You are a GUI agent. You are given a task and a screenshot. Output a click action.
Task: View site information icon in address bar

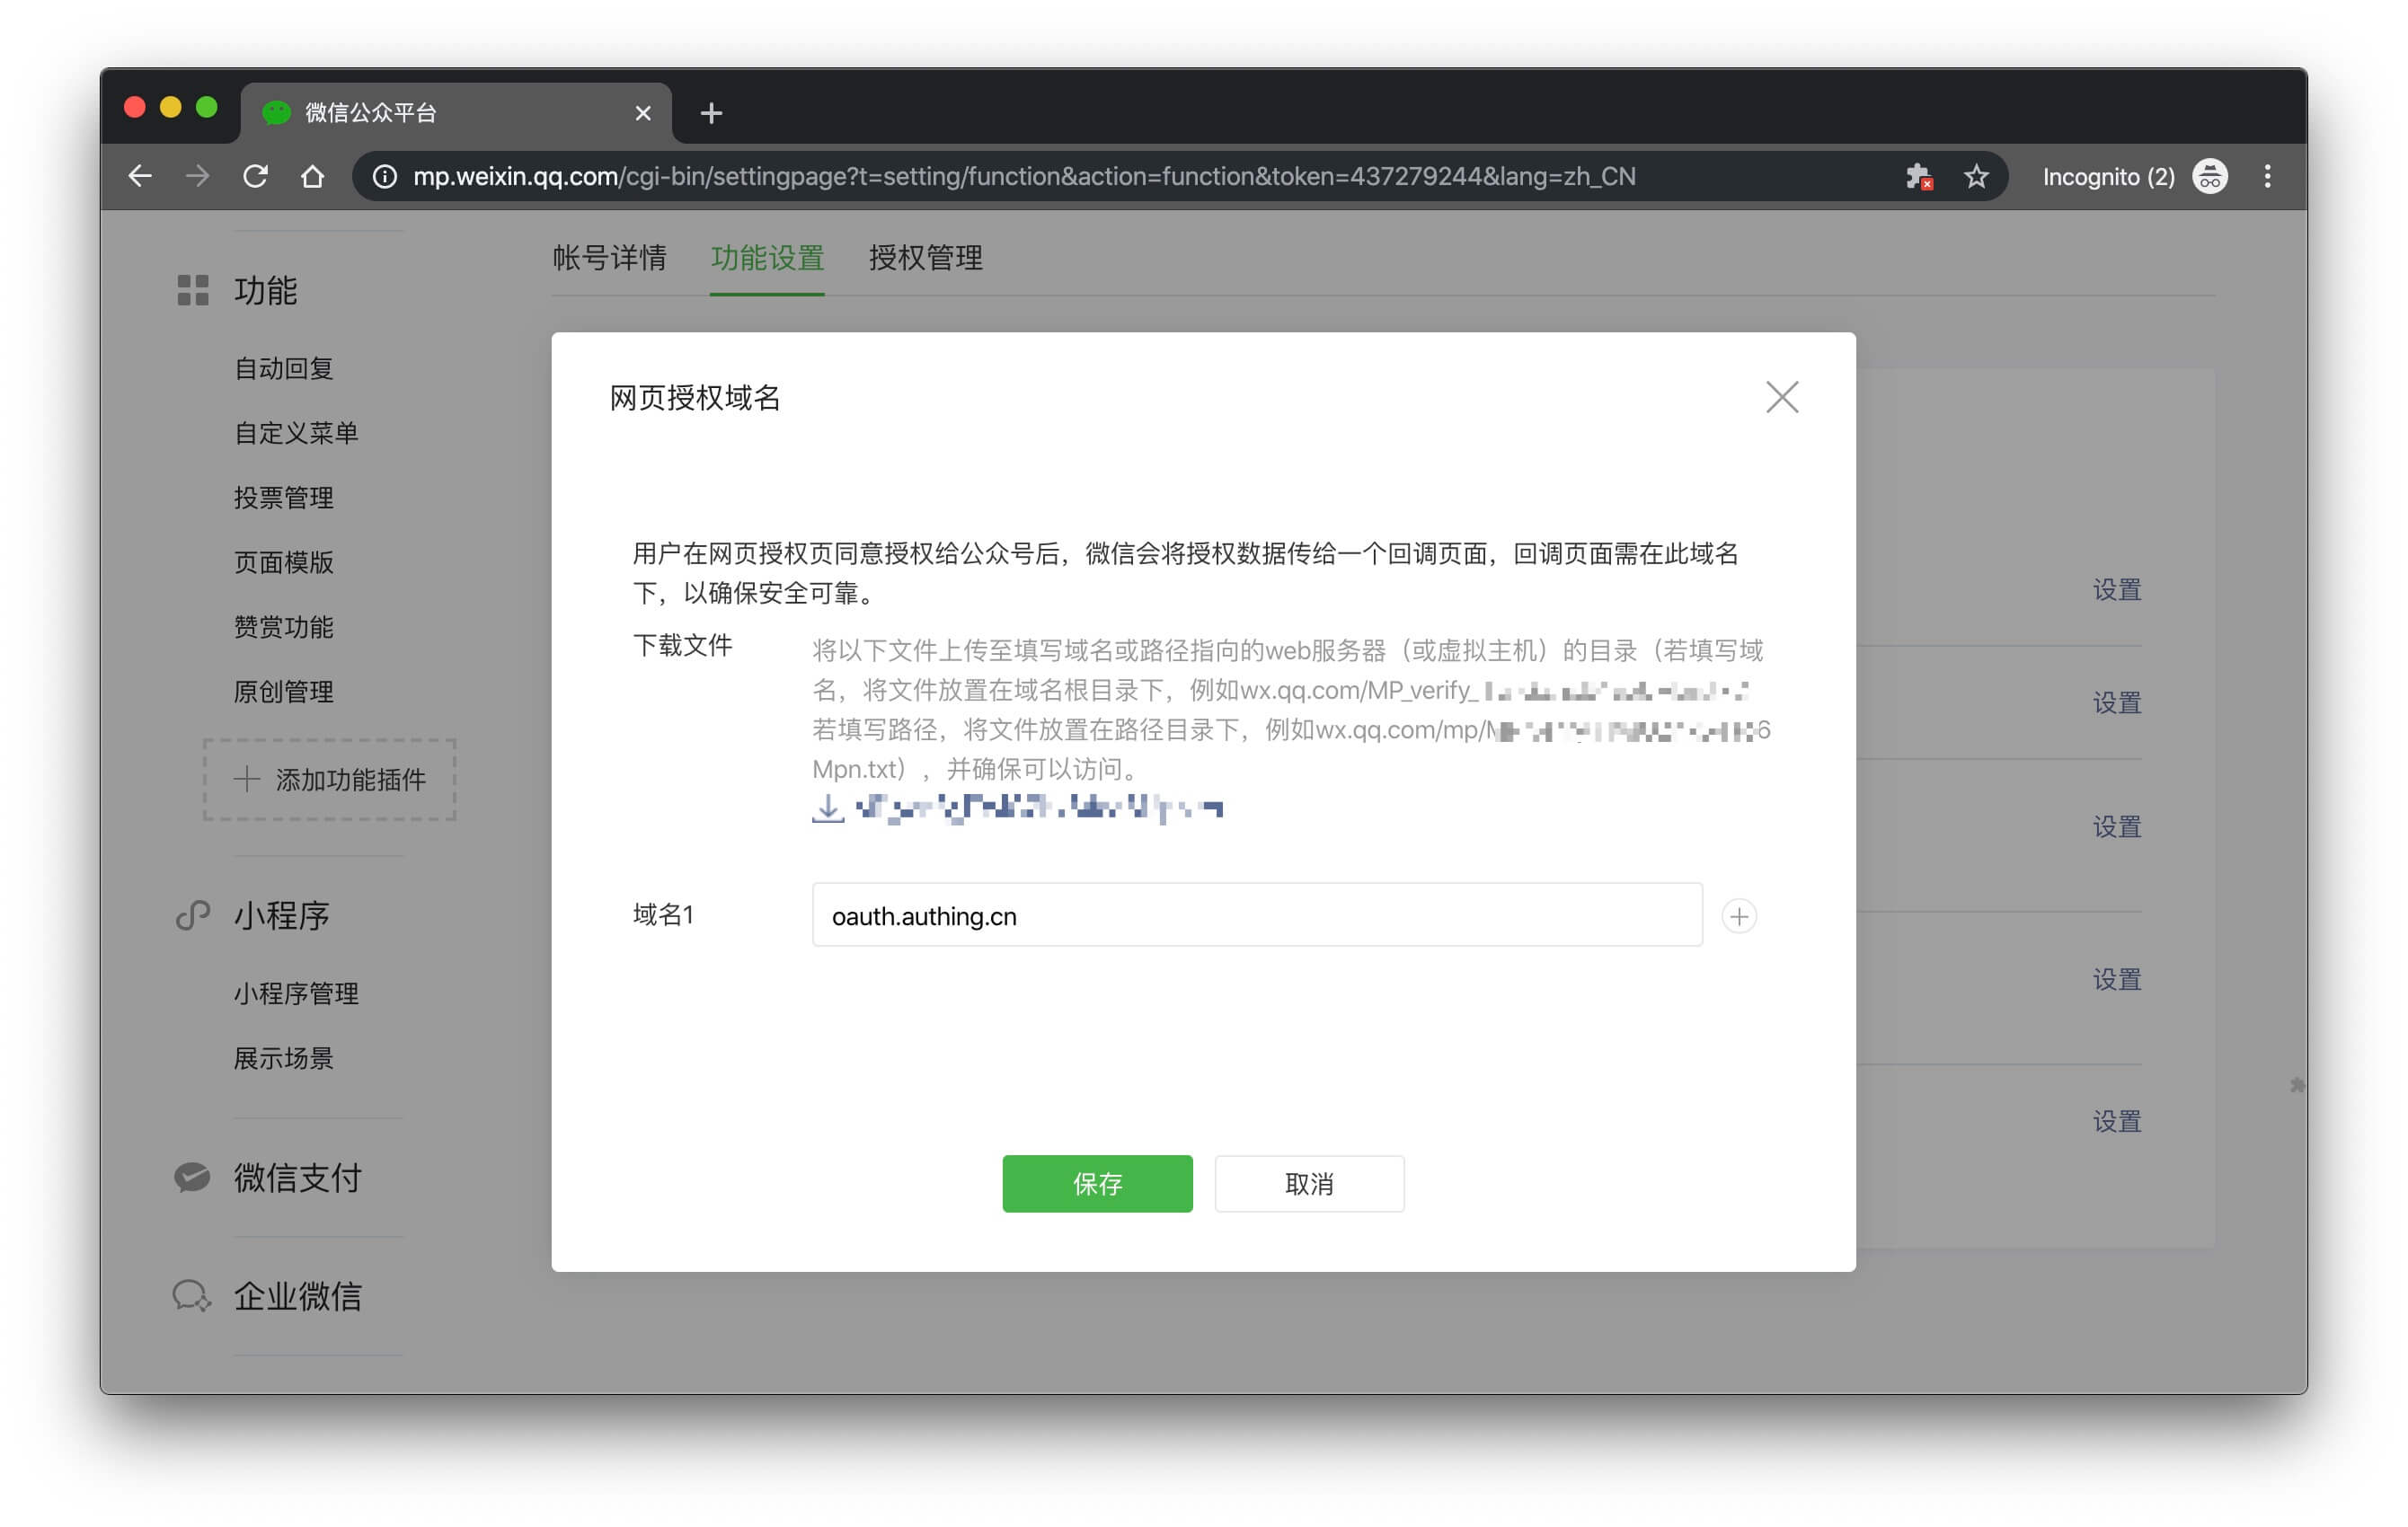pos(385,176)
